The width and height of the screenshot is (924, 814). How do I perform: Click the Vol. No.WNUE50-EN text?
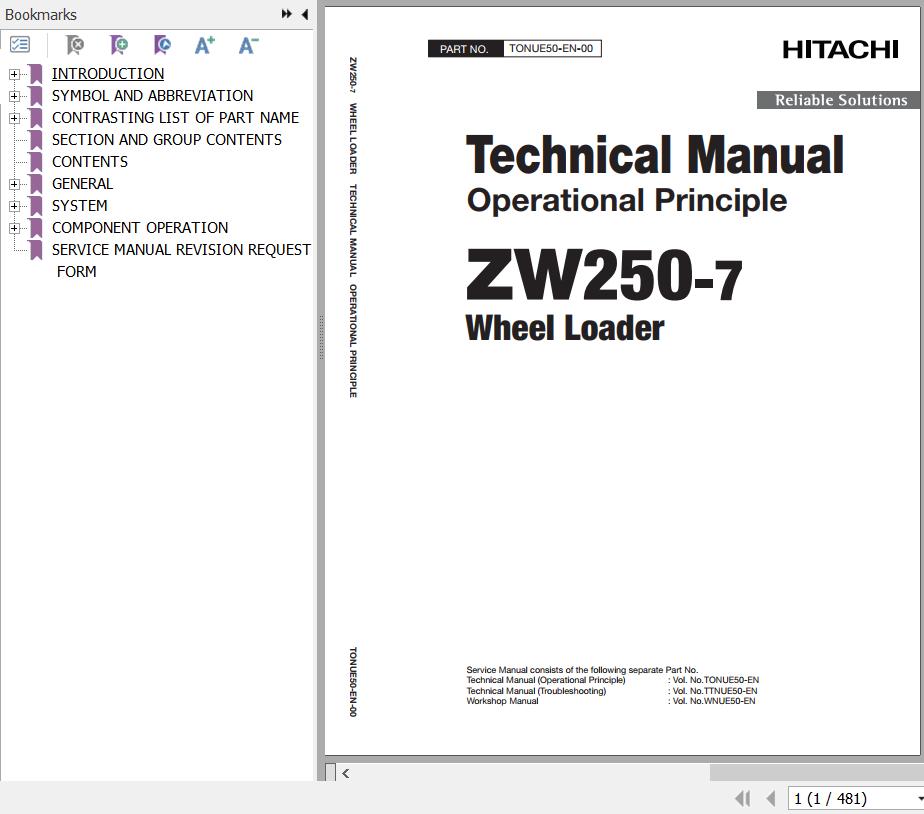pos(714,701)
